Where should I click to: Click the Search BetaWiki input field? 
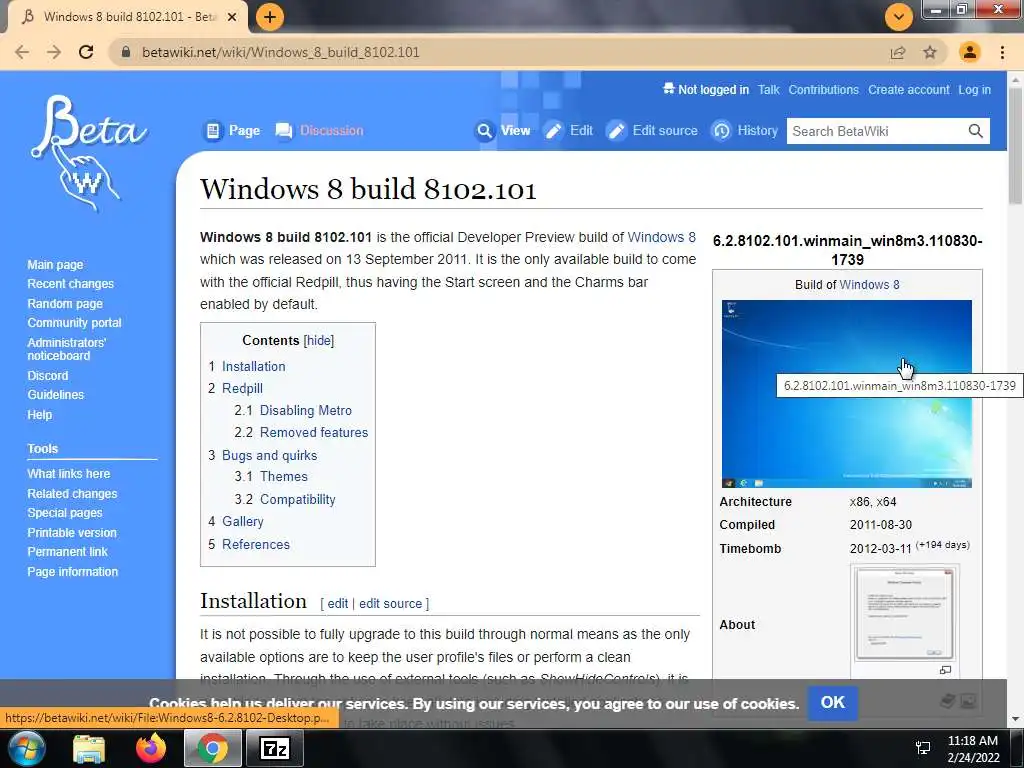click(x=876, y=131)
